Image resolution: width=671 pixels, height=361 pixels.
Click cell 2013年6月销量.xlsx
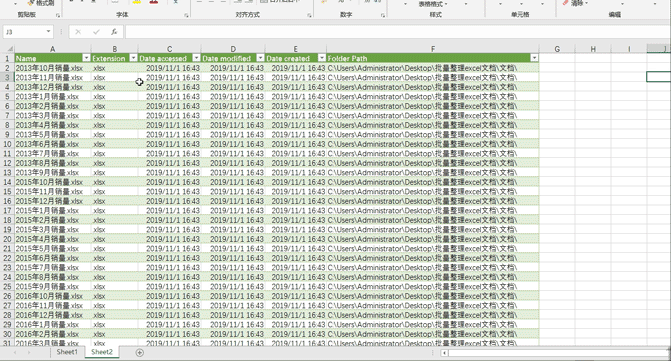(x=53, y=144)
